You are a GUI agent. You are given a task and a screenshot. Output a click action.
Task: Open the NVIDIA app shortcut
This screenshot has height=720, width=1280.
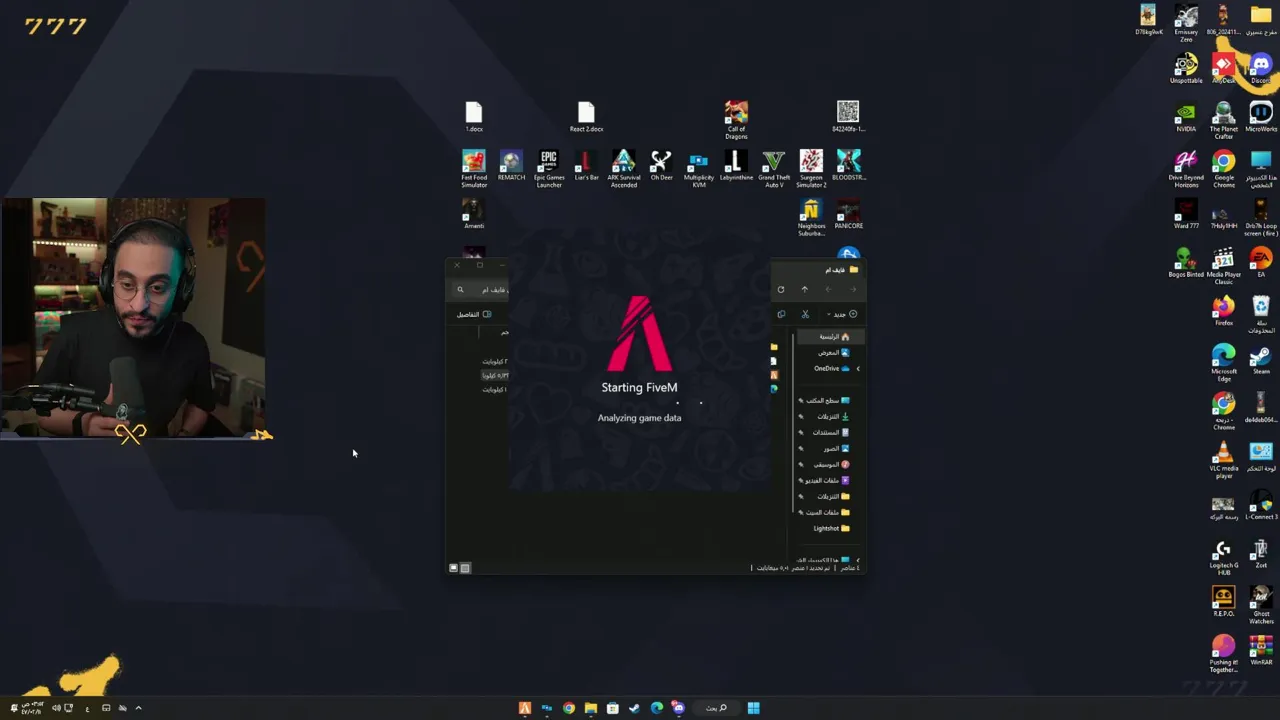point(1186,117)
